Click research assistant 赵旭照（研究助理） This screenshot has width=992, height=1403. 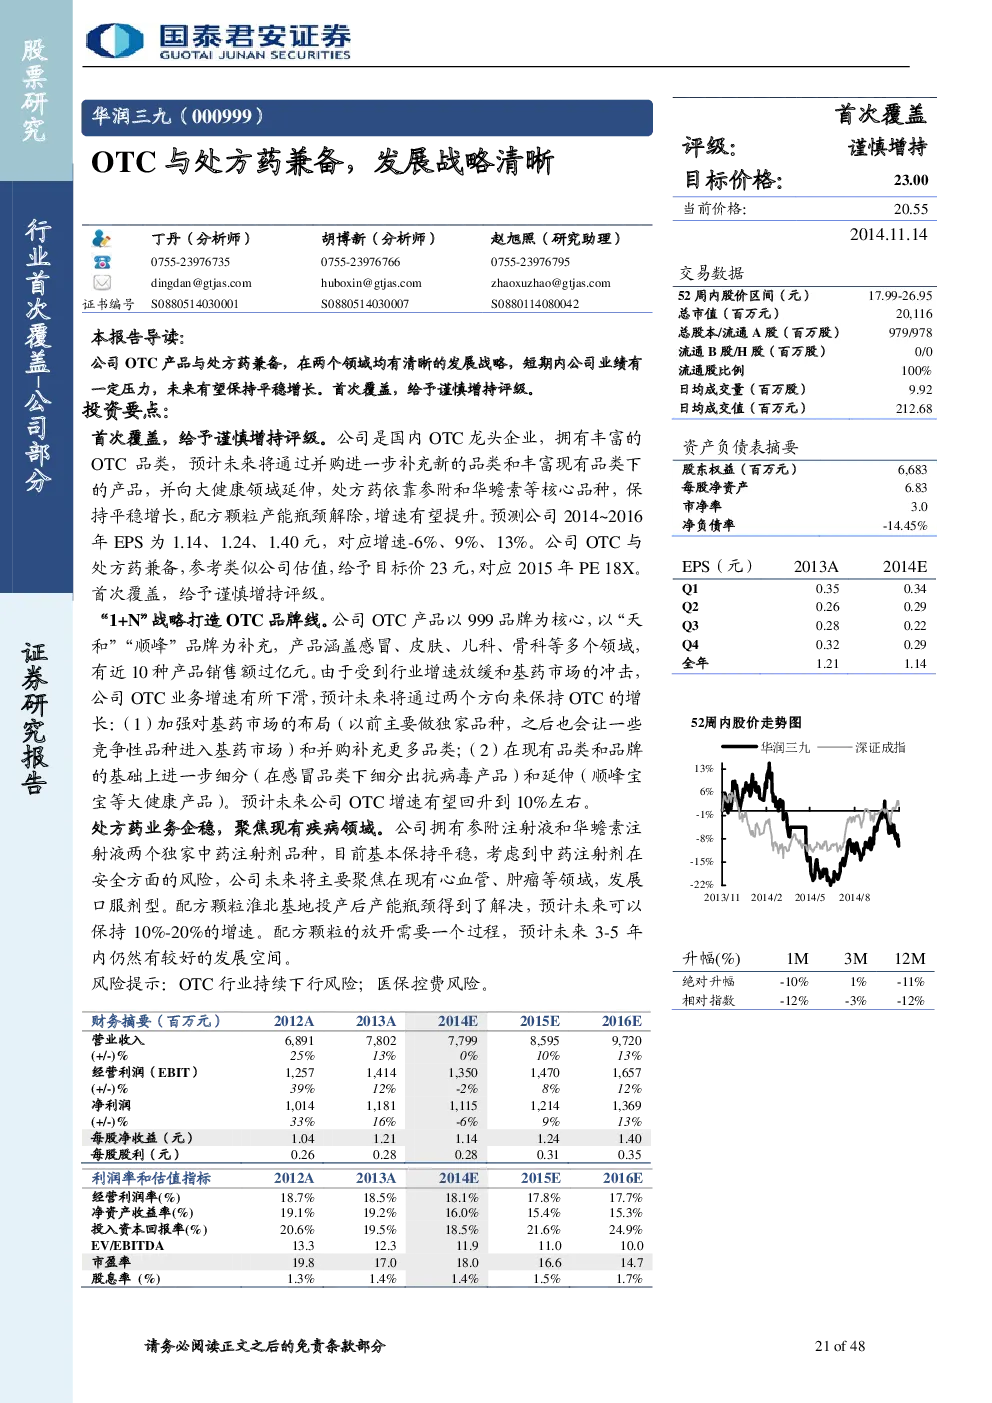[556, 239]
